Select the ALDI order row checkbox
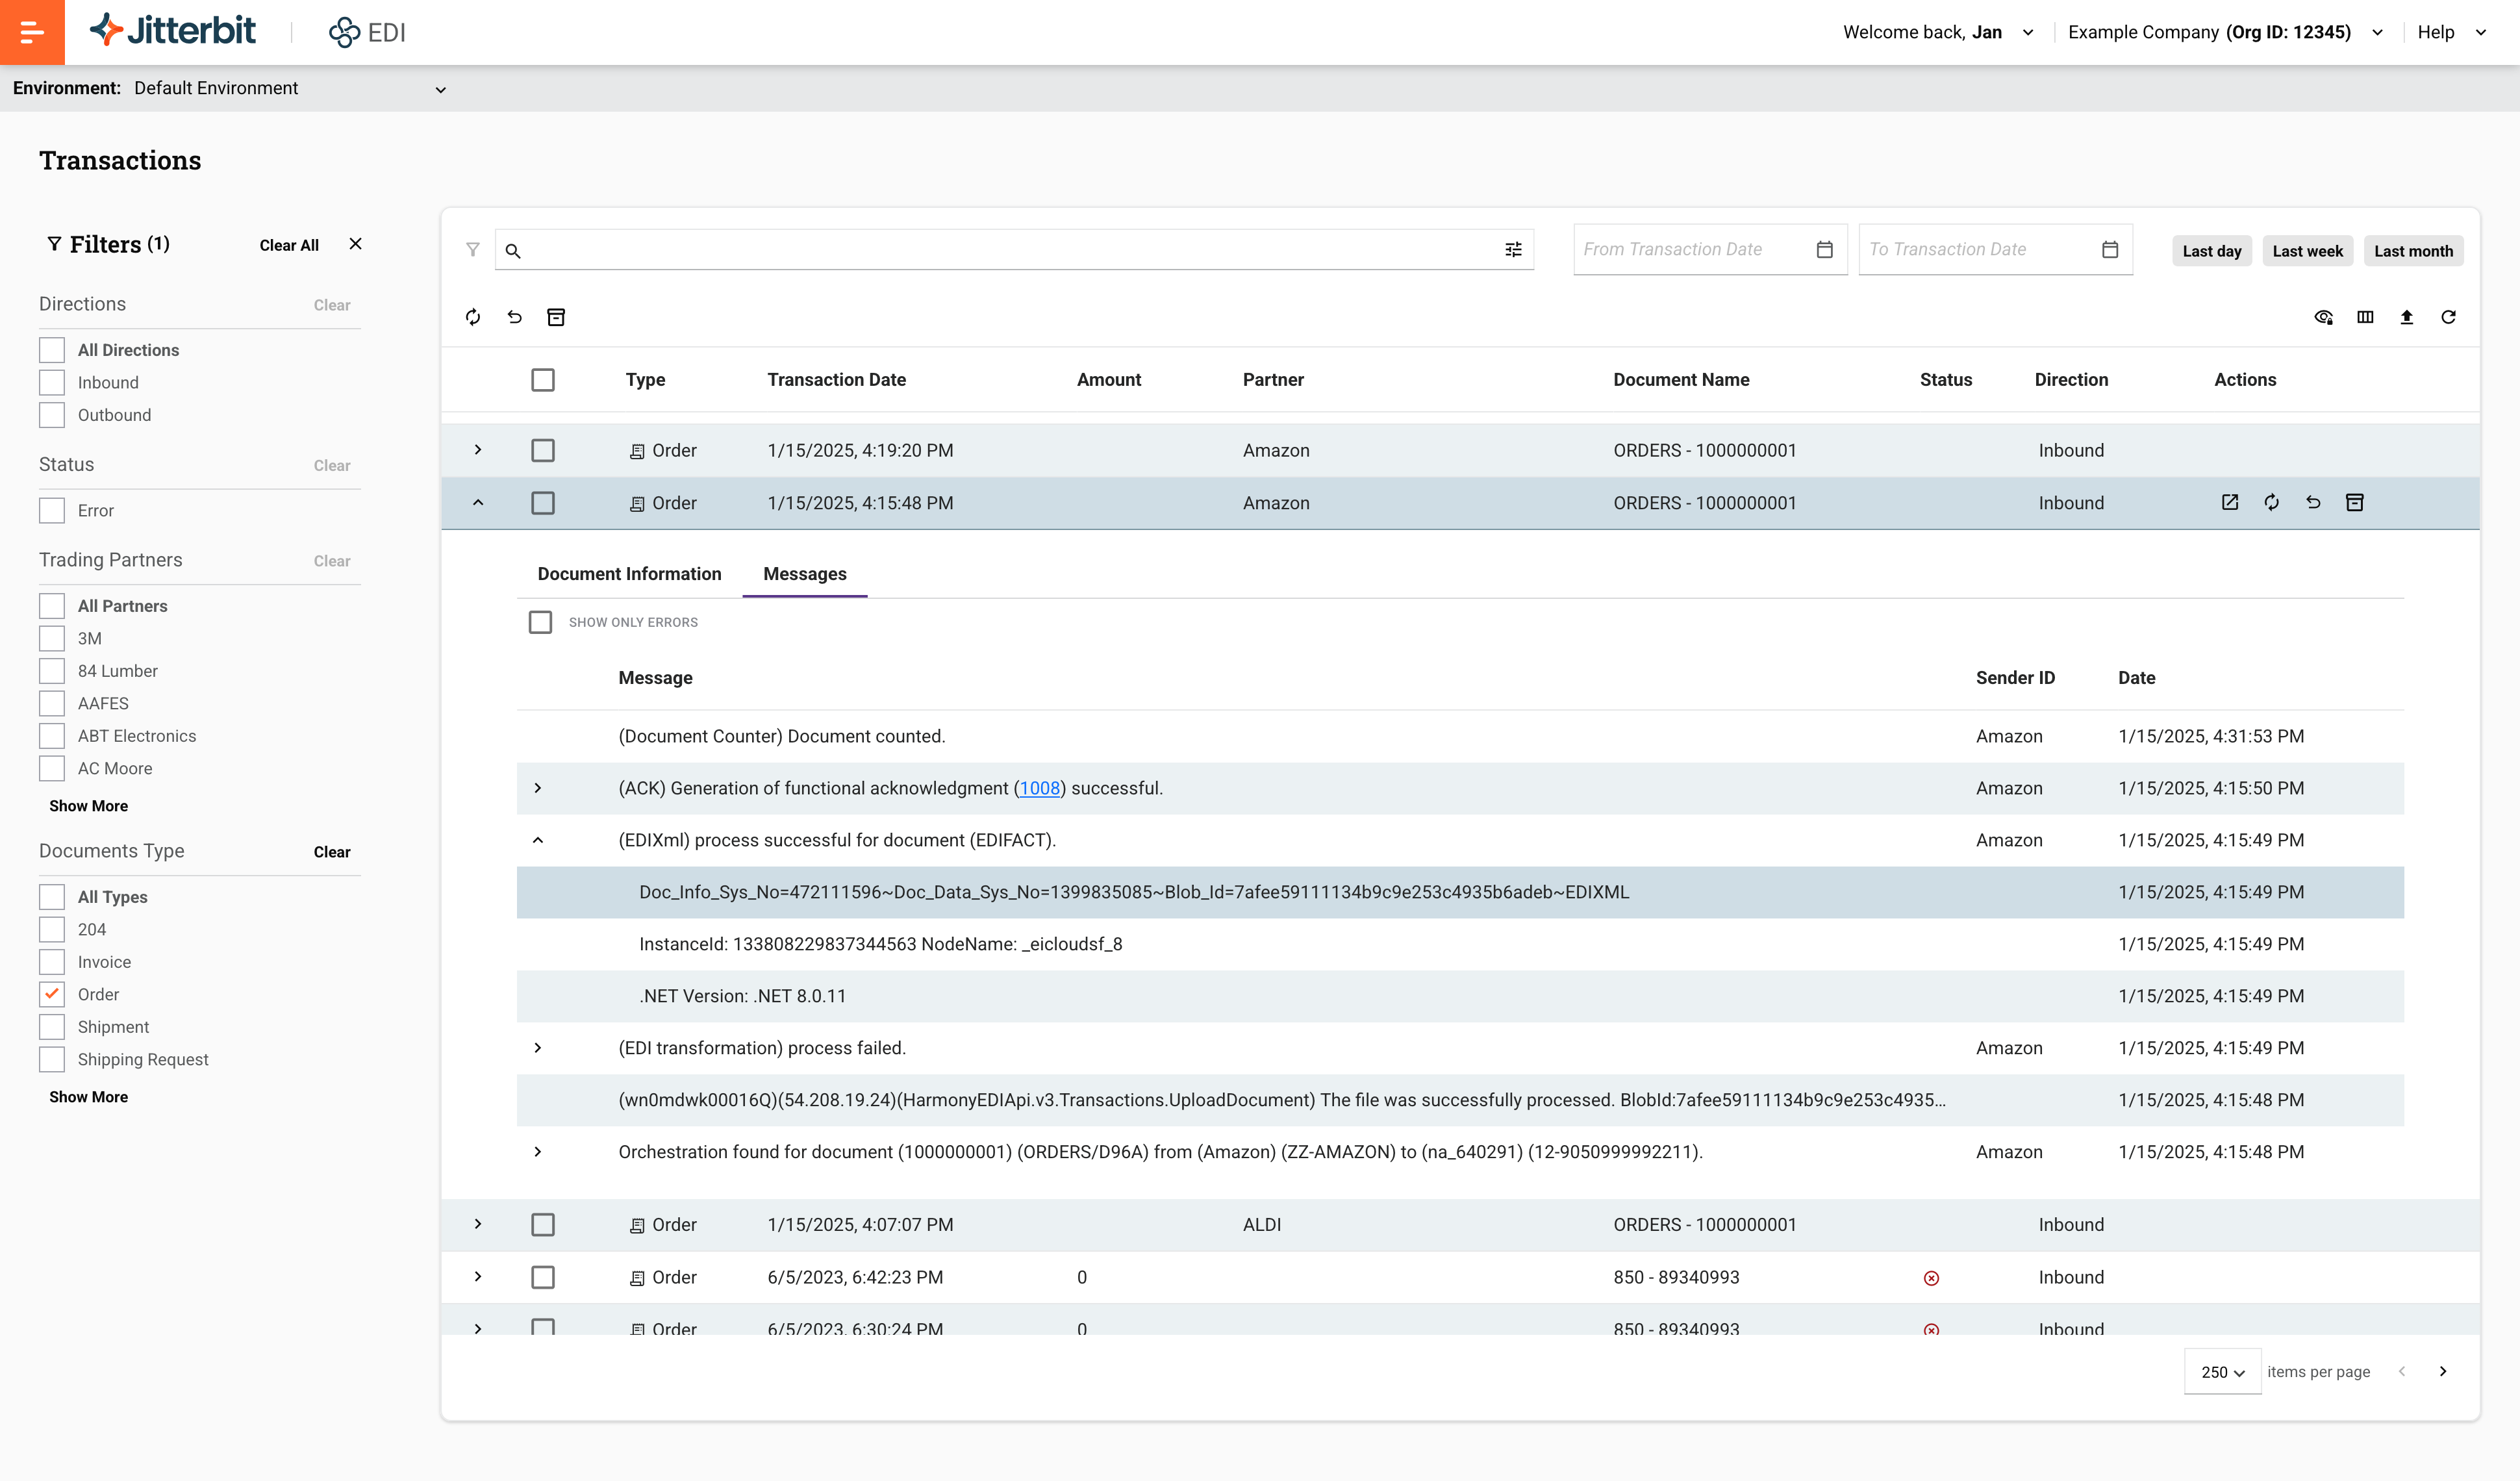This screenshot has height=1481, width=2520. pos(543,1225)
